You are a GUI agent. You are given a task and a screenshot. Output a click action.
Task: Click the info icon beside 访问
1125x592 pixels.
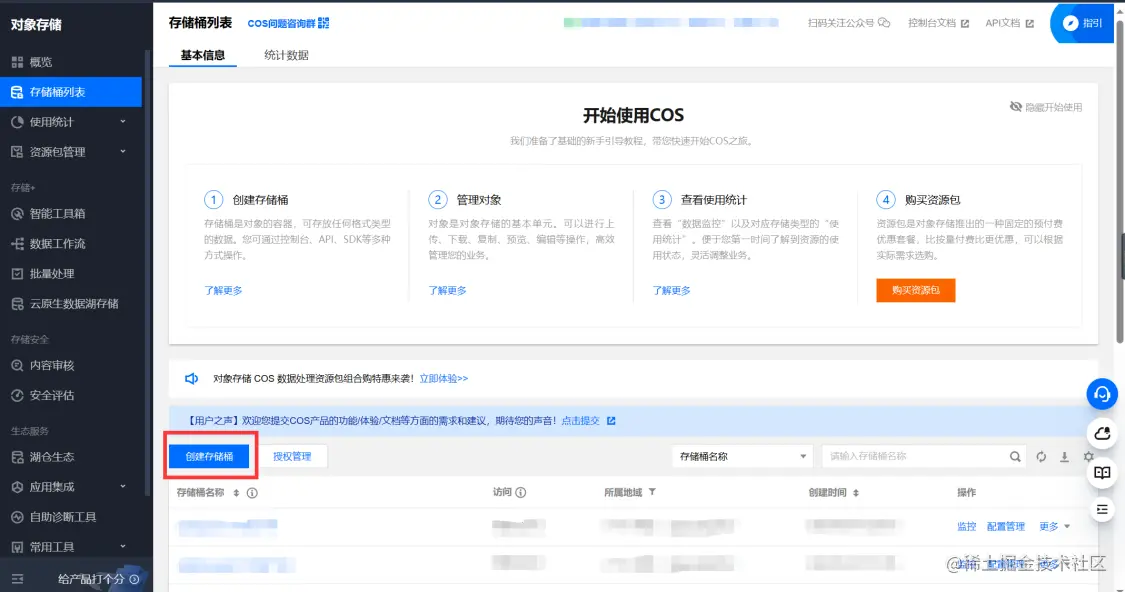pyautogui.click(x=521, y=492)
